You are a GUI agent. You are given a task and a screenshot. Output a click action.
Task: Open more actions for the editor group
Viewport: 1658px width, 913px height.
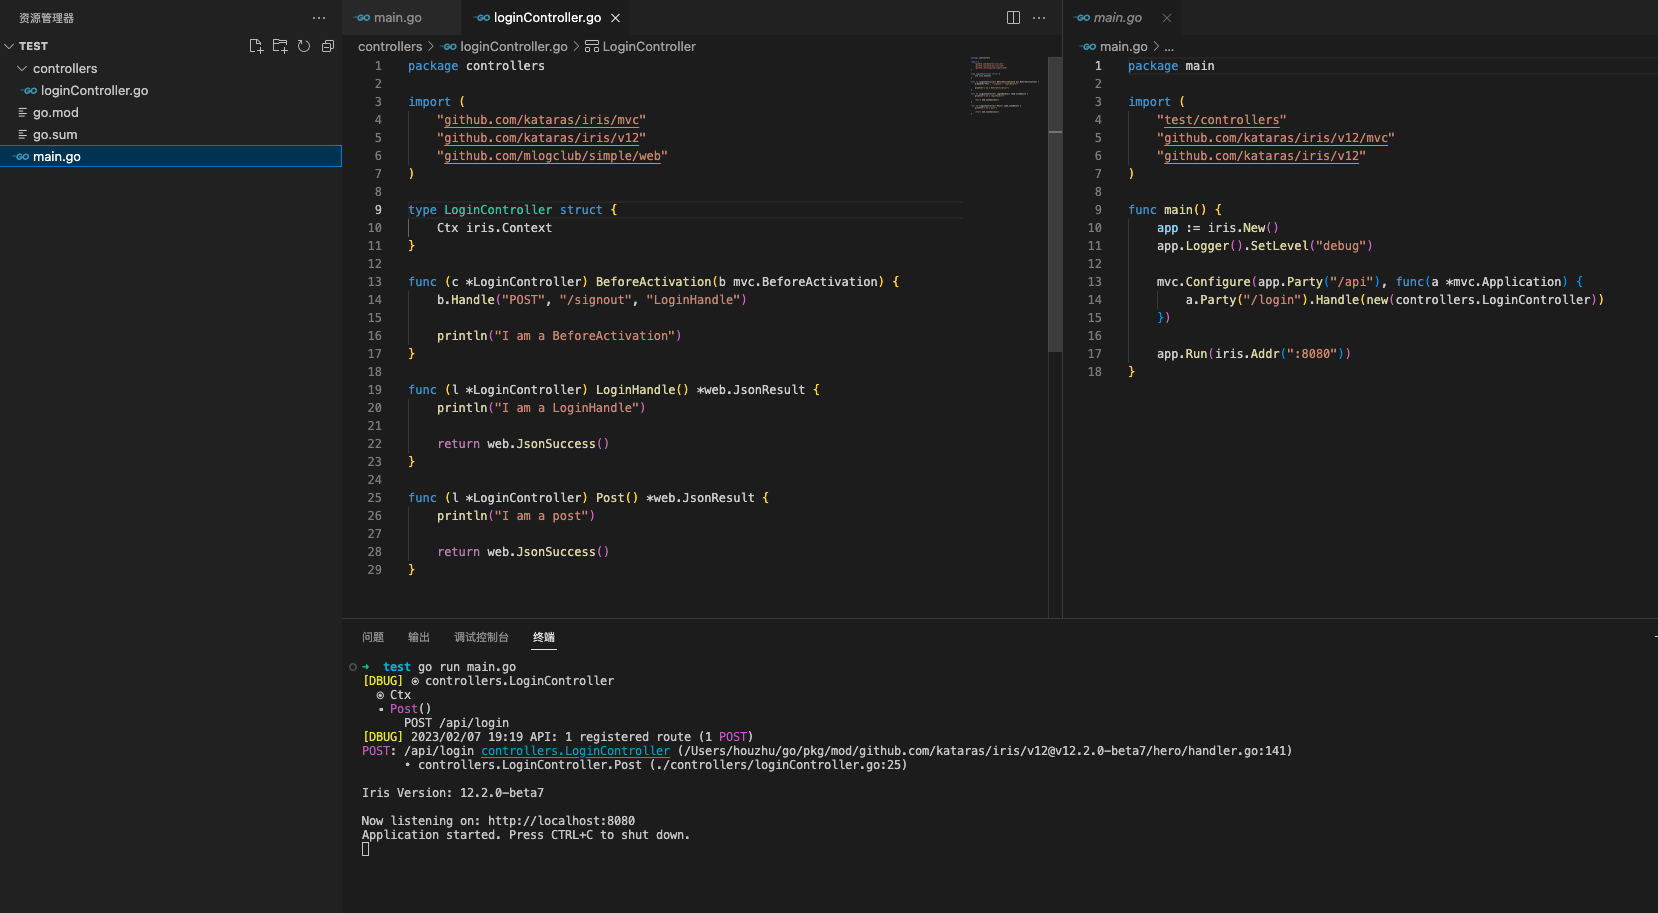click(1038, 17)
